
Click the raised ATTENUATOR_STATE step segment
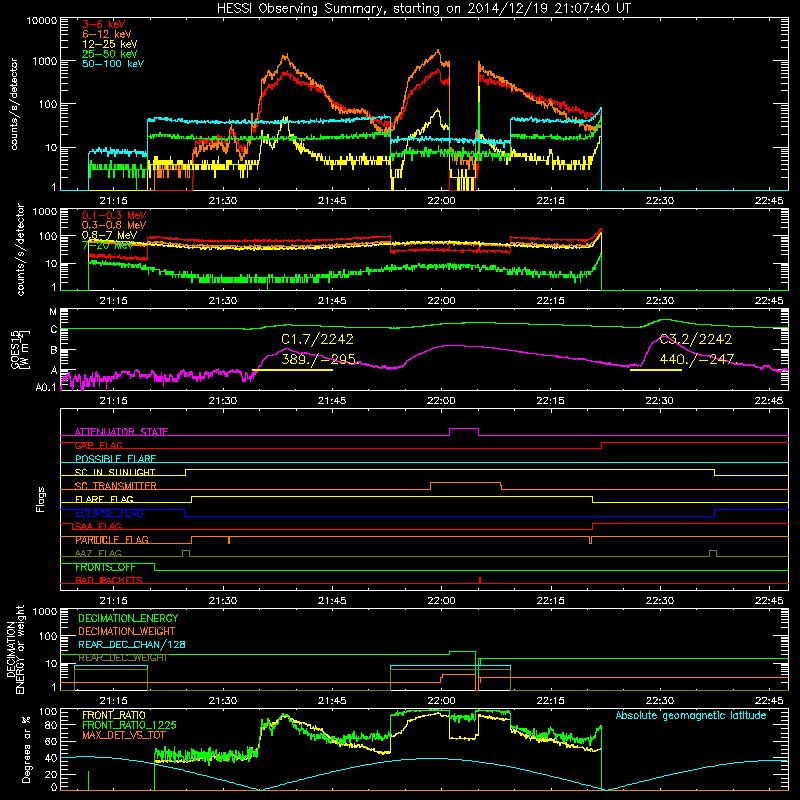(x=464, y=429)
